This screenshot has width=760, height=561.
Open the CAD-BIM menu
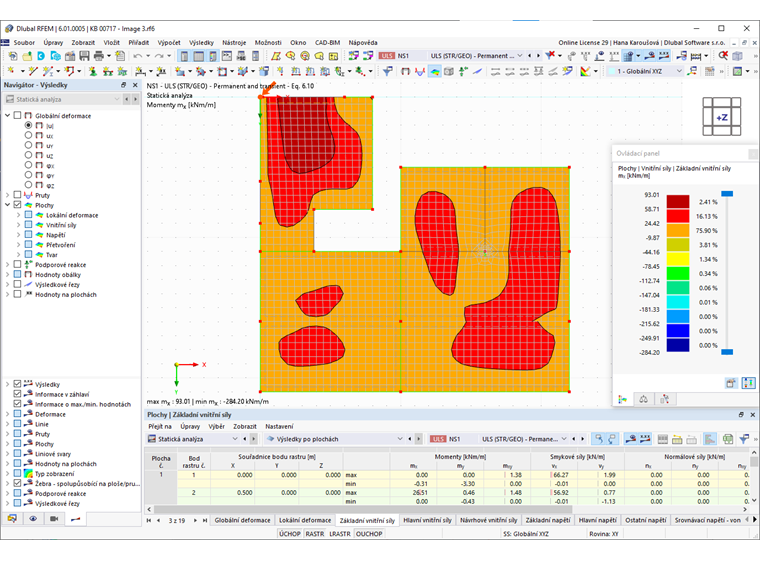328,43
